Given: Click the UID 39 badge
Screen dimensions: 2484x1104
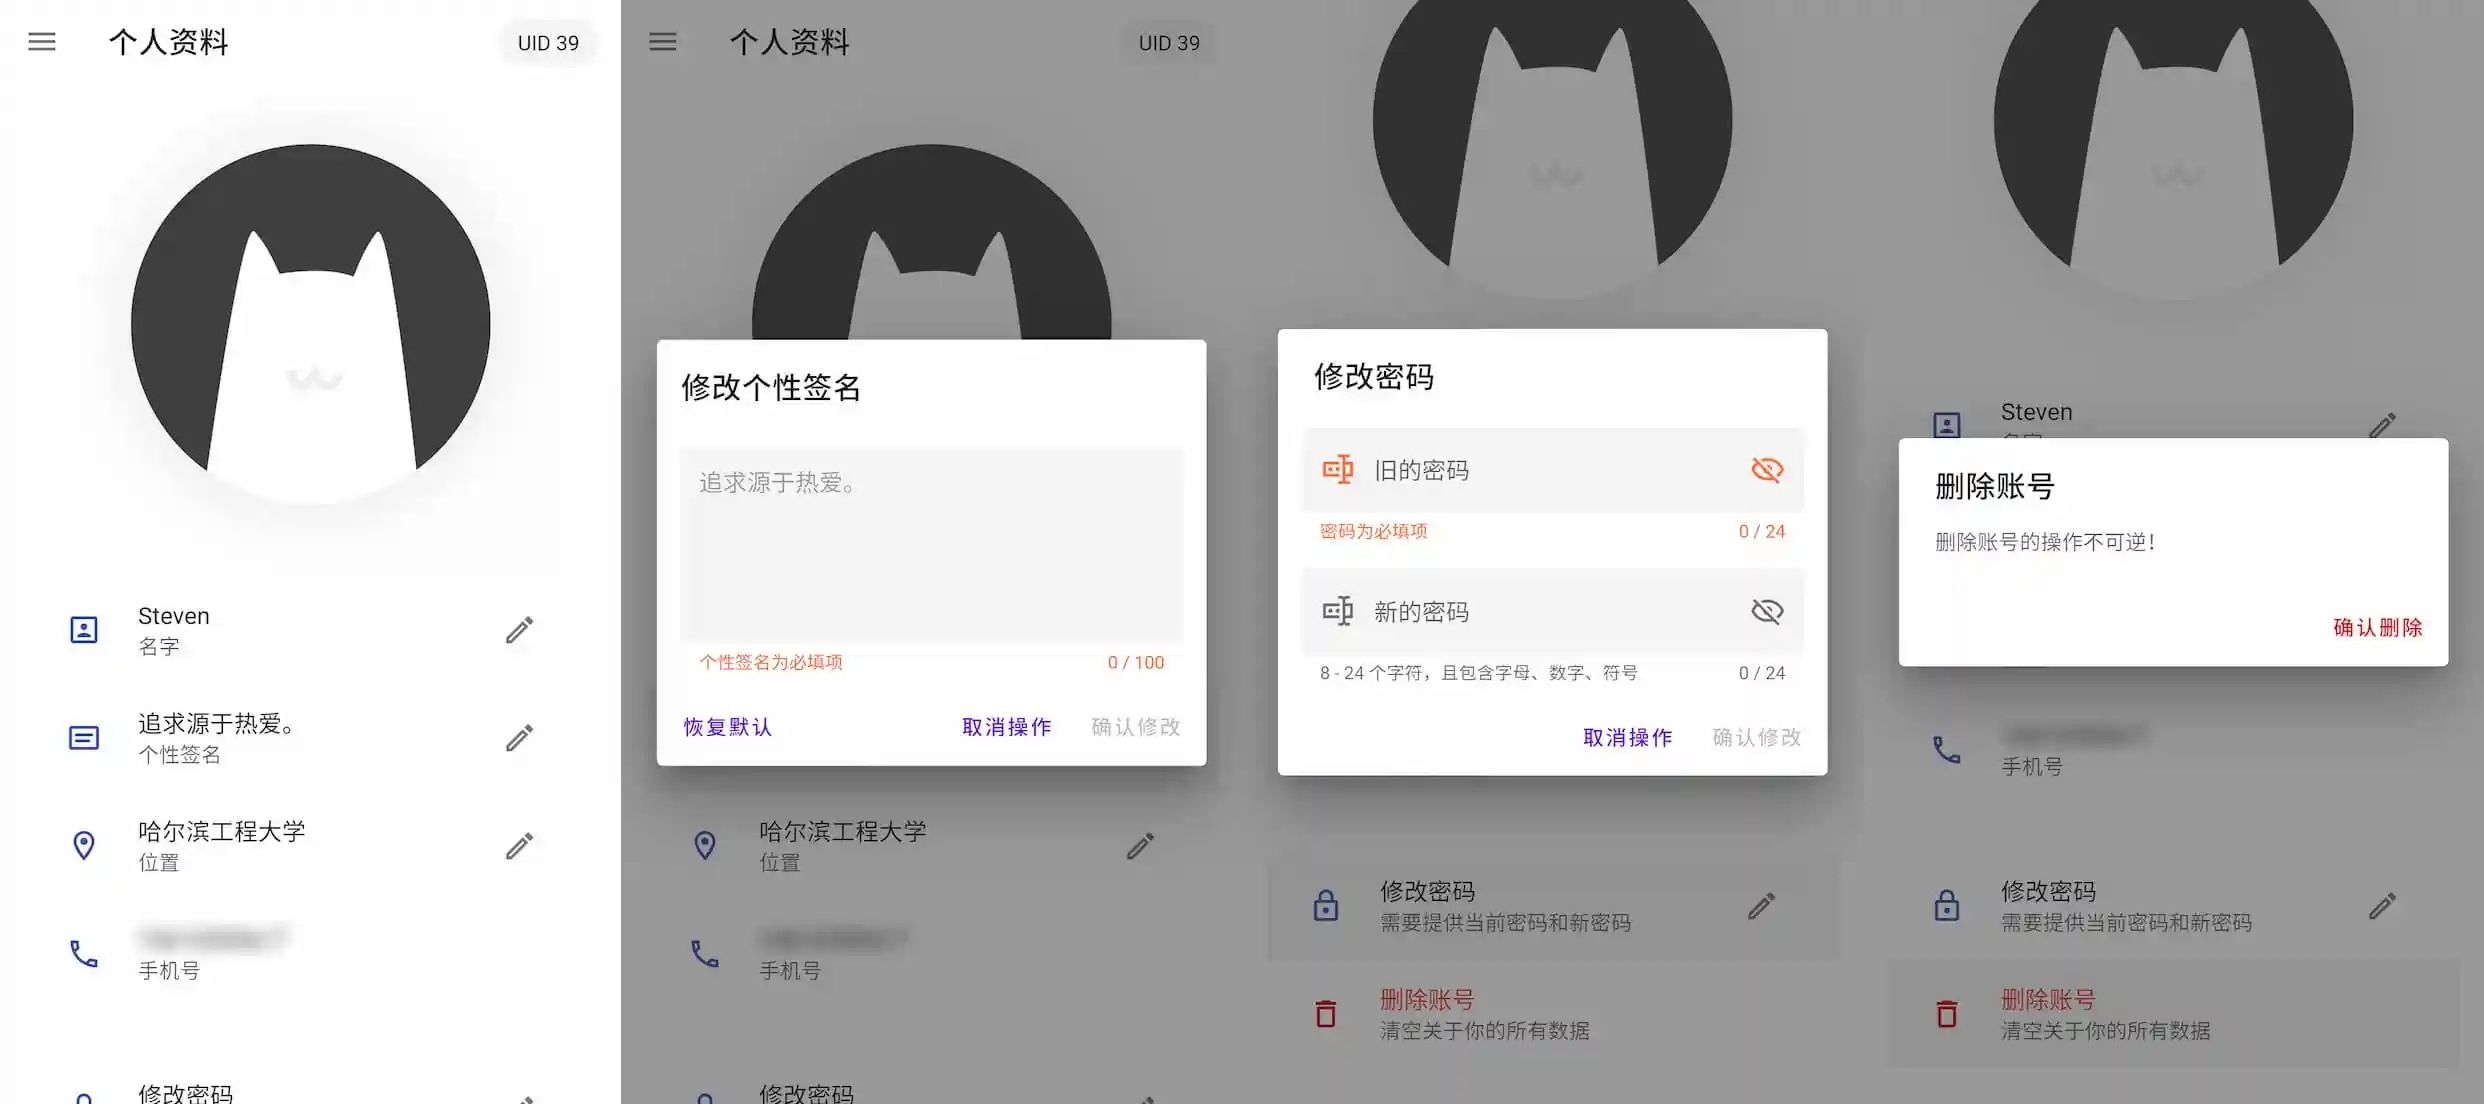Looking at the screenshot, I should [x=548, y=43].
